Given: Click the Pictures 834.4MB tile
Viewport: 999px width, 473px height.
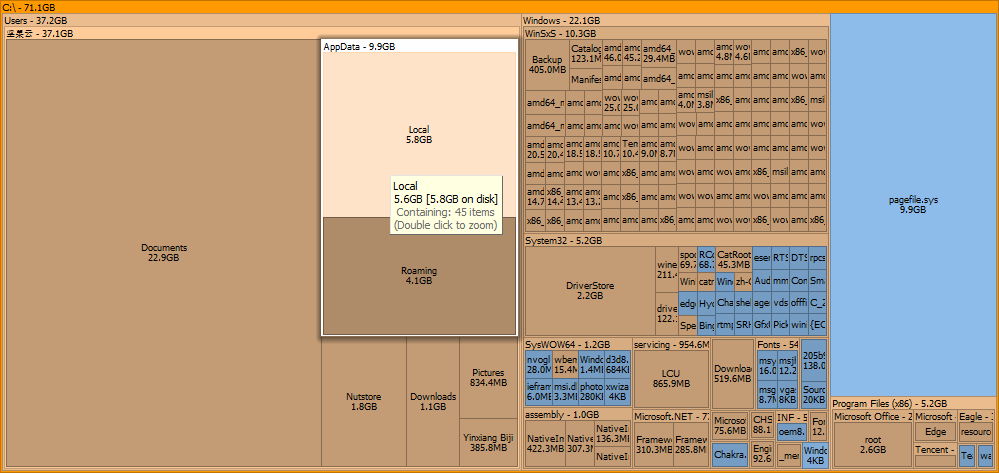Looking at the screenshot, I should [x=488, y=378].
